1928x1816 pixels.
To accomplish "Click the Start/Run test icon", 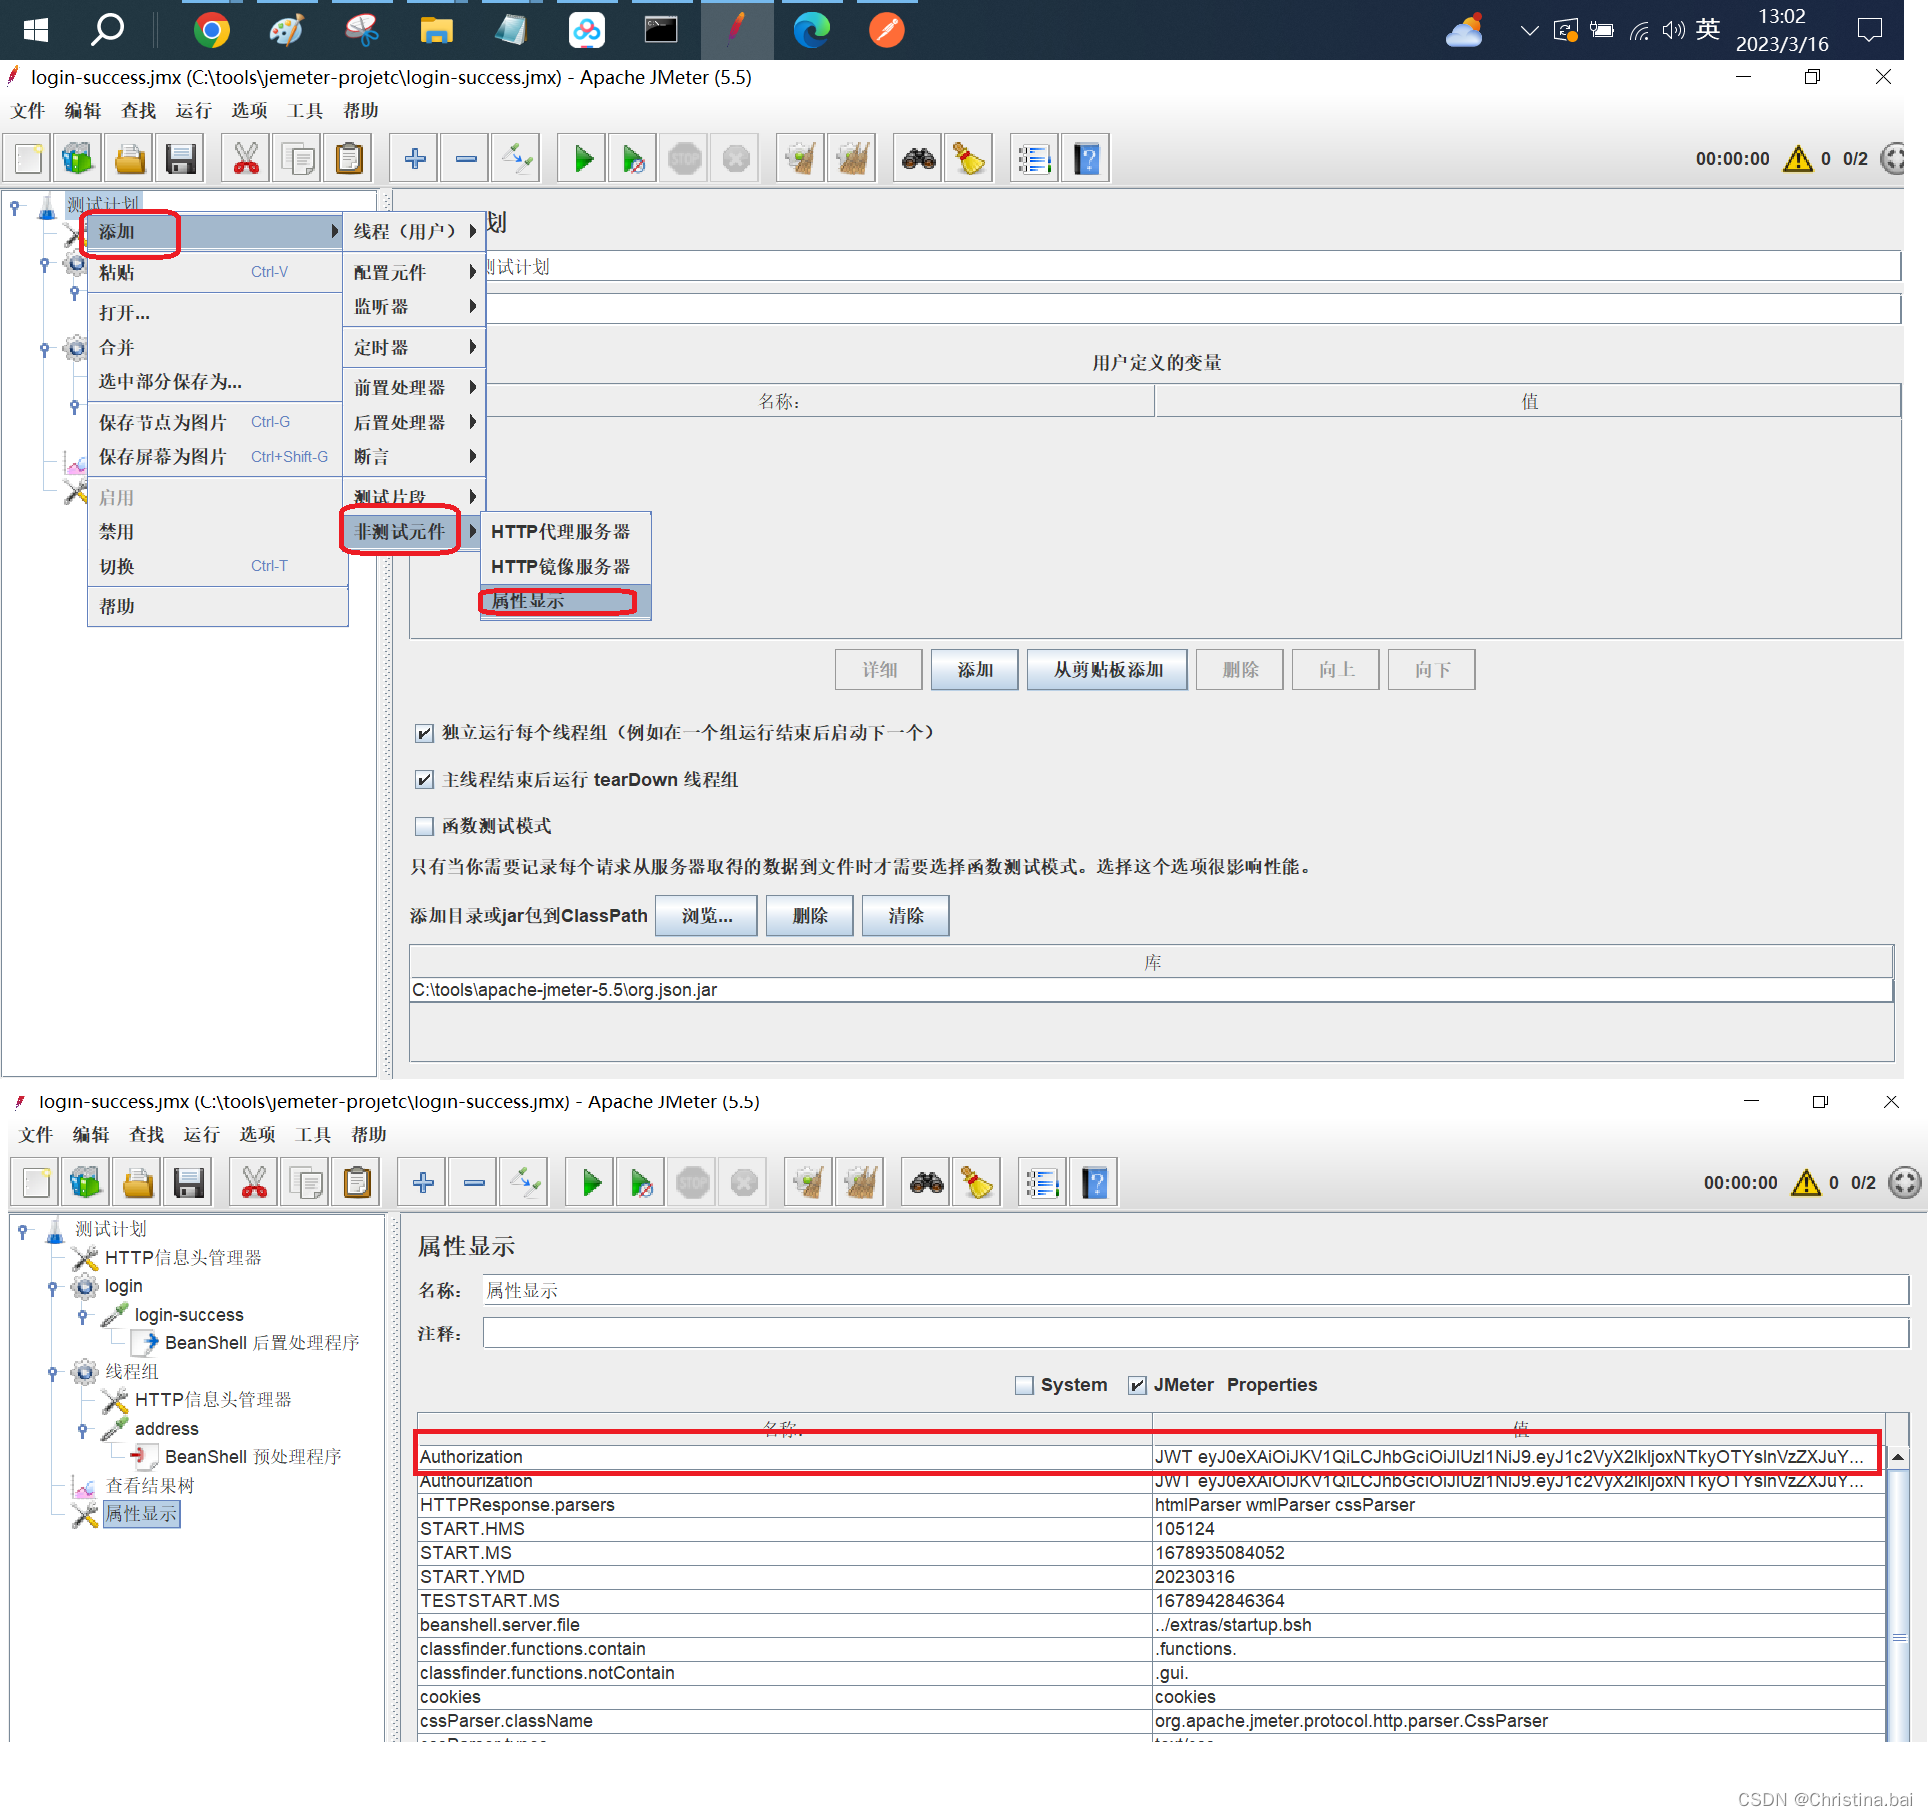I will tap(585, 159).
